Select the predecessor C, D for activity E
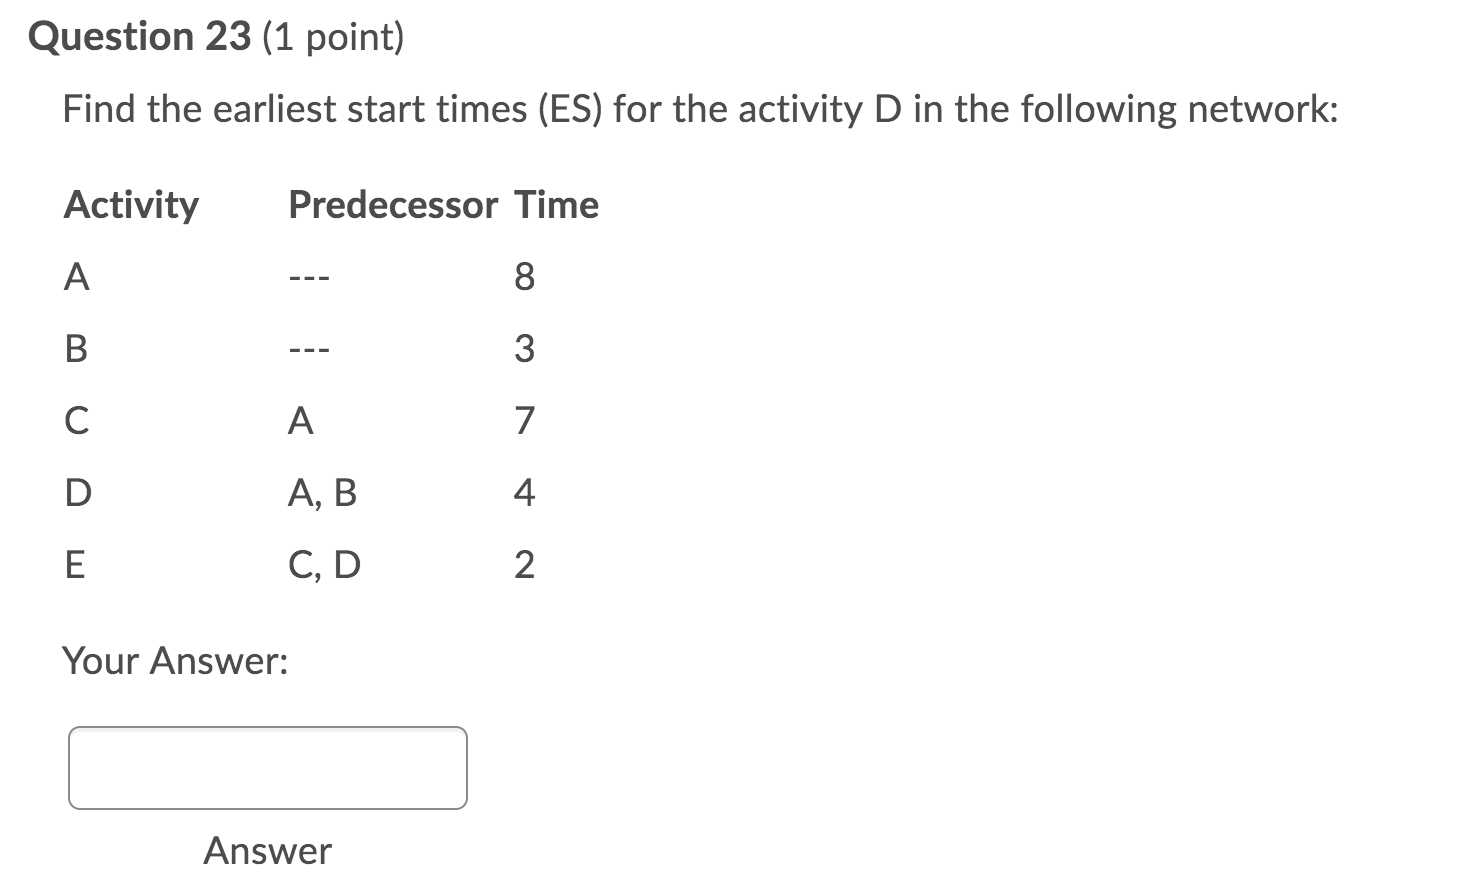 tap(322, 564)
